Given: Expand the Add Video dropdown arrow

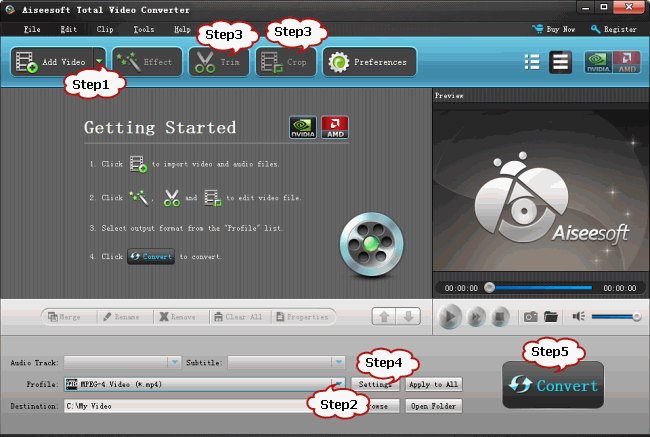Looking at the screenshot, I should pos(99,61).
